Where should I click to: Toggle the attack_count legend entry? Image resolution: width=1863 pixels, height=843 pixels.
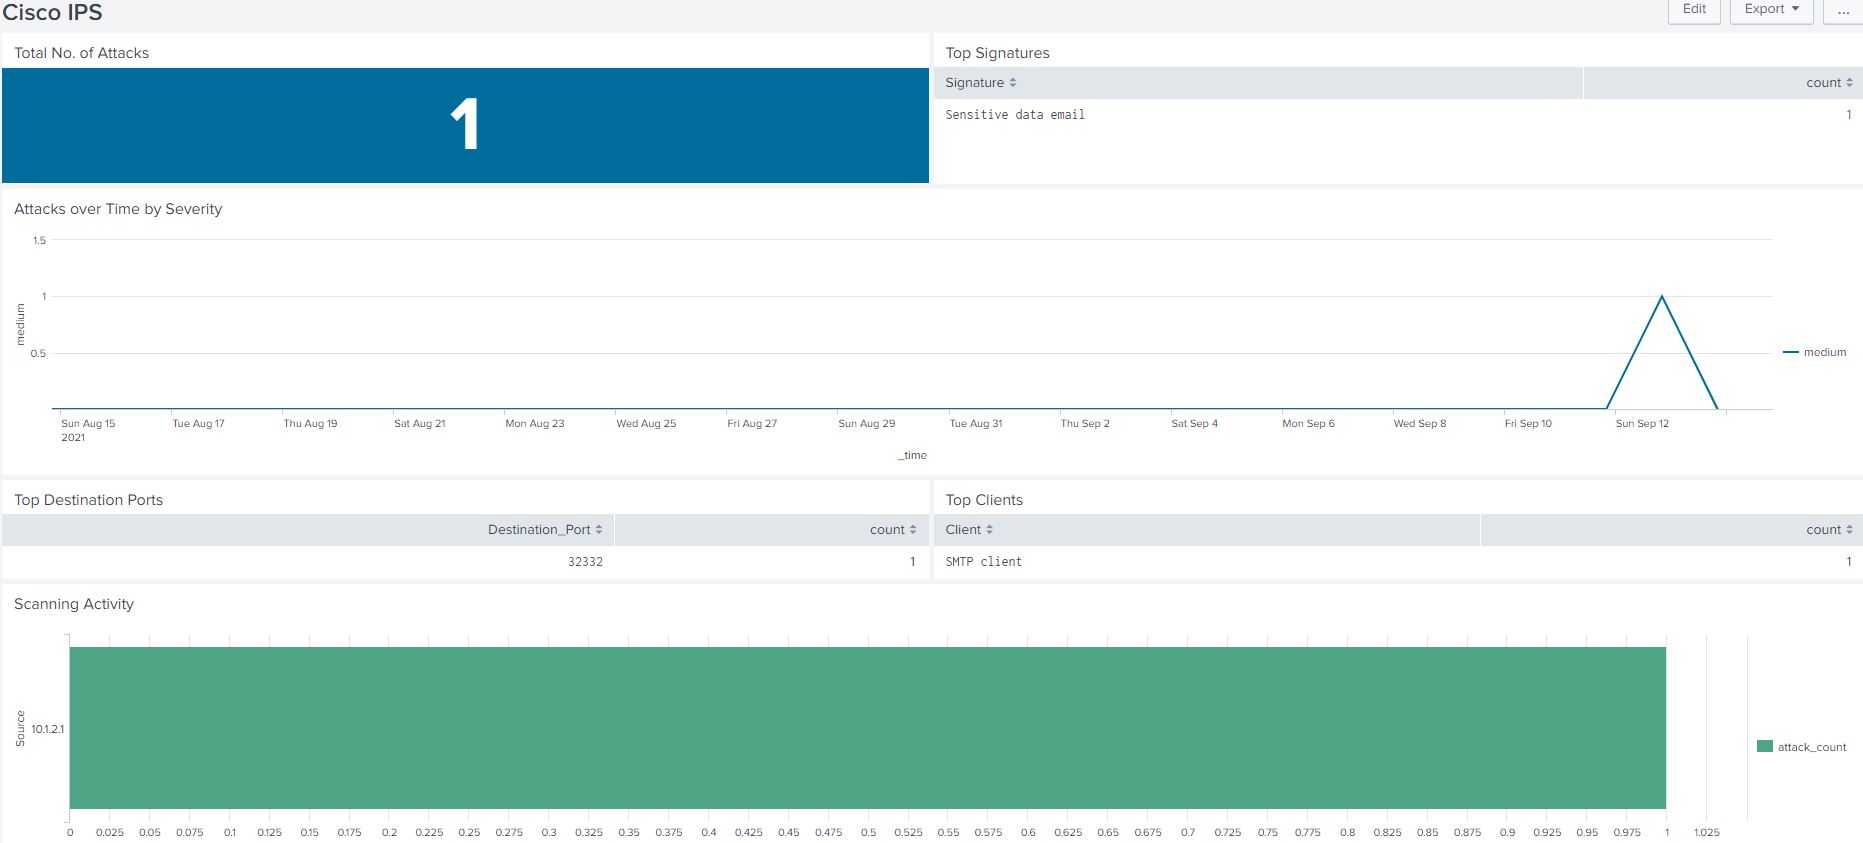click(1802, 747)
